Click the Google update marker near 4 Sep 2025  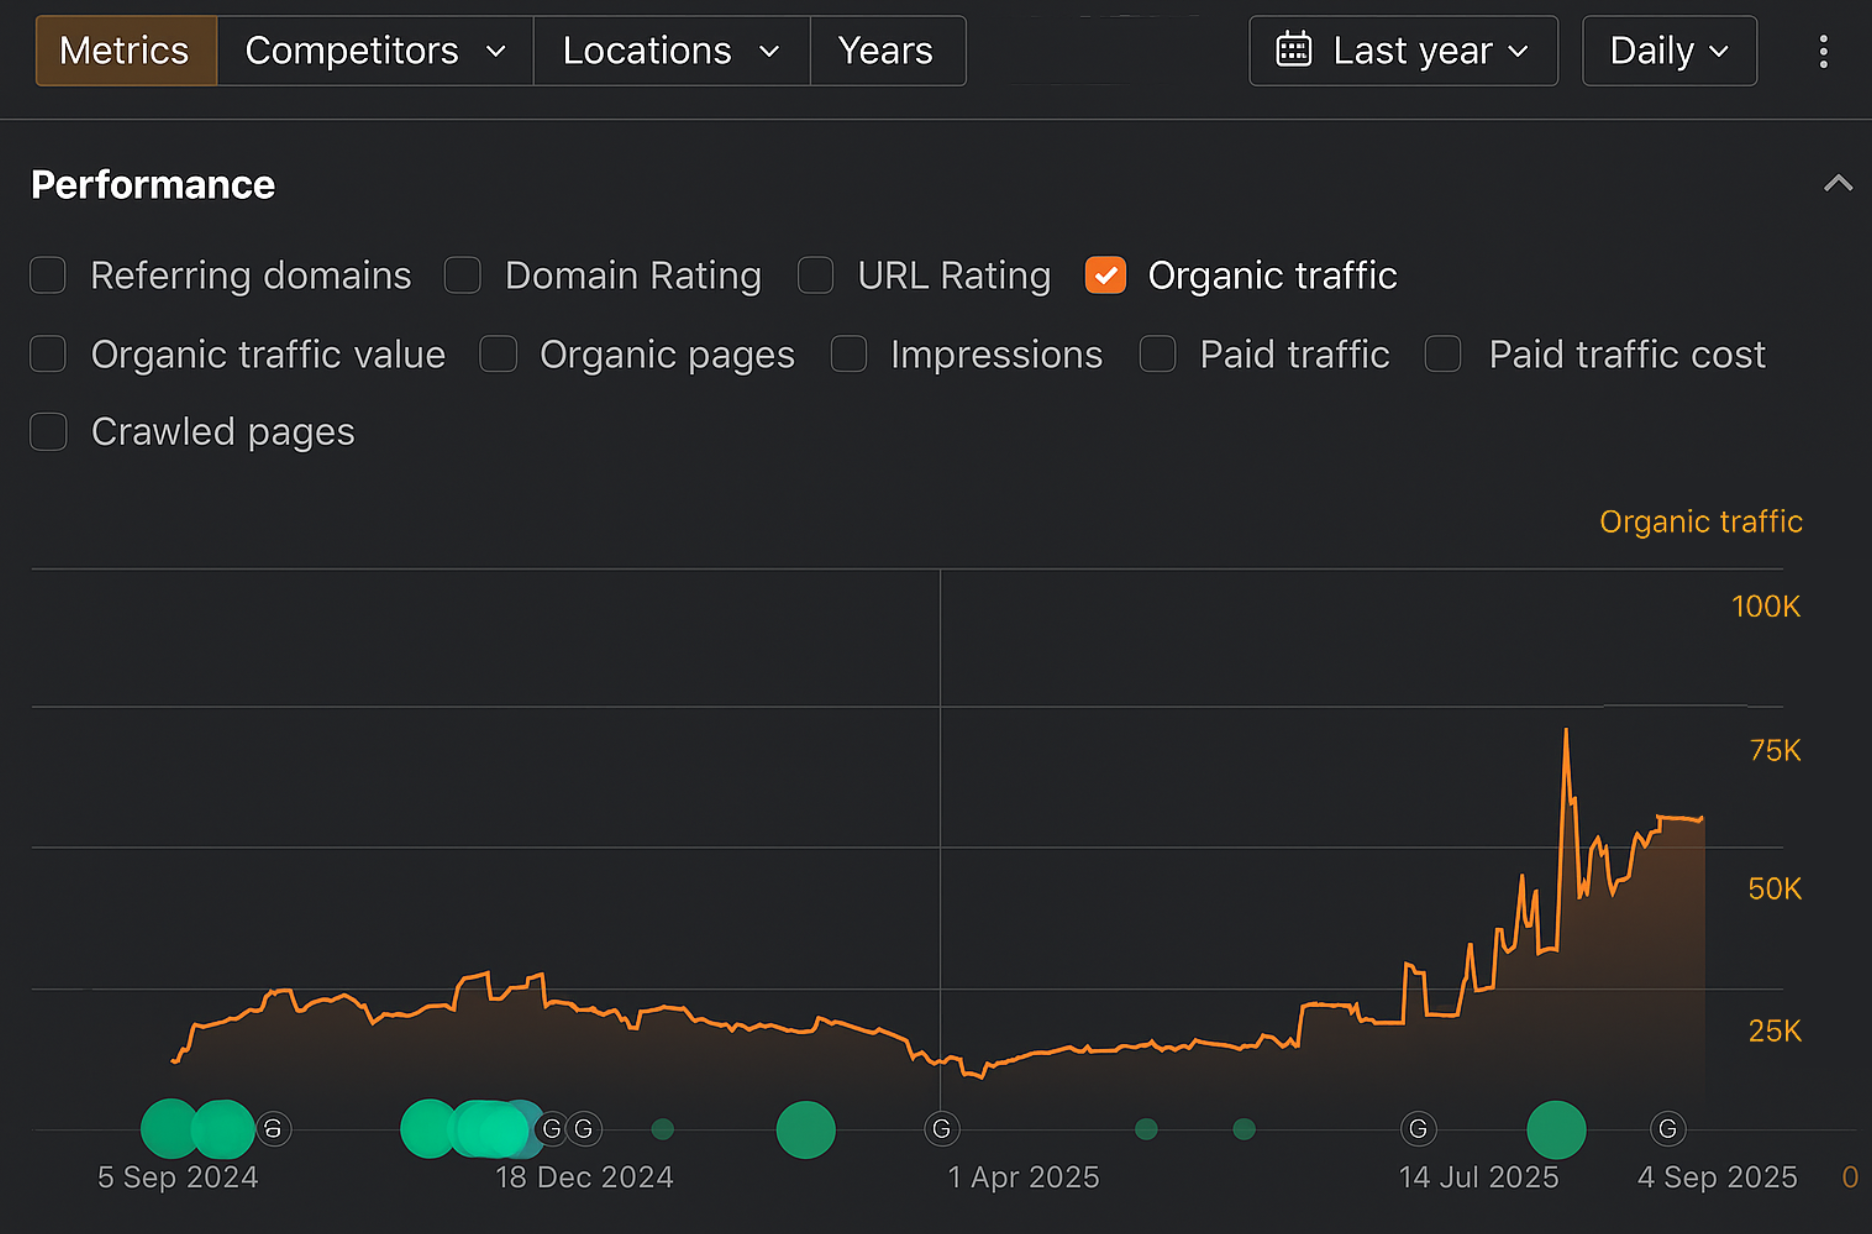(x=1667, y=1129)
